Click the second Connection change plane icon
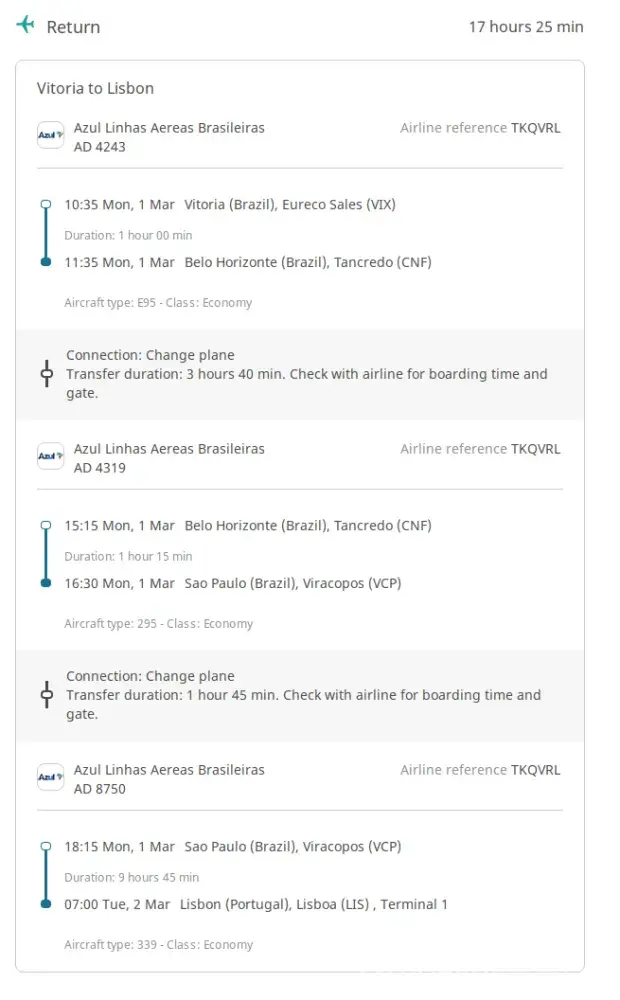The height and width of the screenshot is (1000, 620). pyautogui.click(x=46, y=695)
